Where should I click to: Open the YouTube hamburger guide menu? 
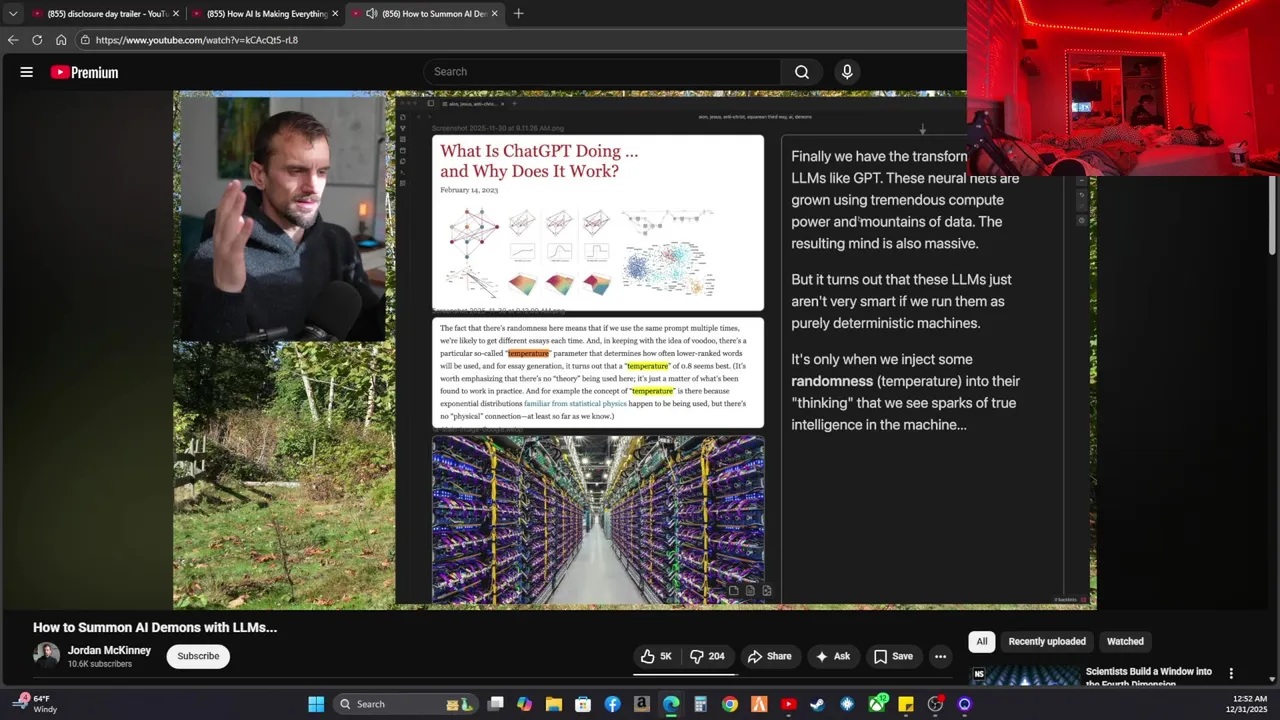pyautogui.click(x=27, y=72)
